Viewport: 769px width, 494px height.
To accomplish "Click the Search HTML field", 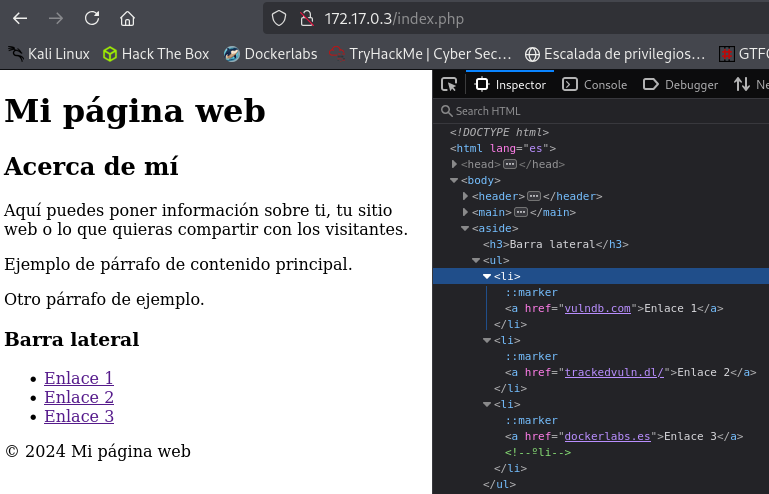I will [601, 111].
